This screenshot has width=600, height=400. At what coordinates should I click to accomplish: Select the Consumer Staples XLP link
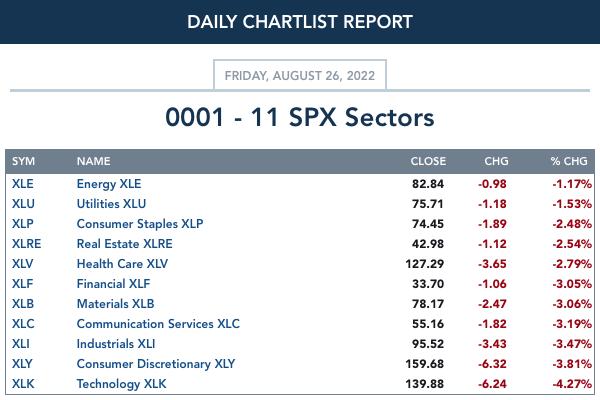pos(140,224)
